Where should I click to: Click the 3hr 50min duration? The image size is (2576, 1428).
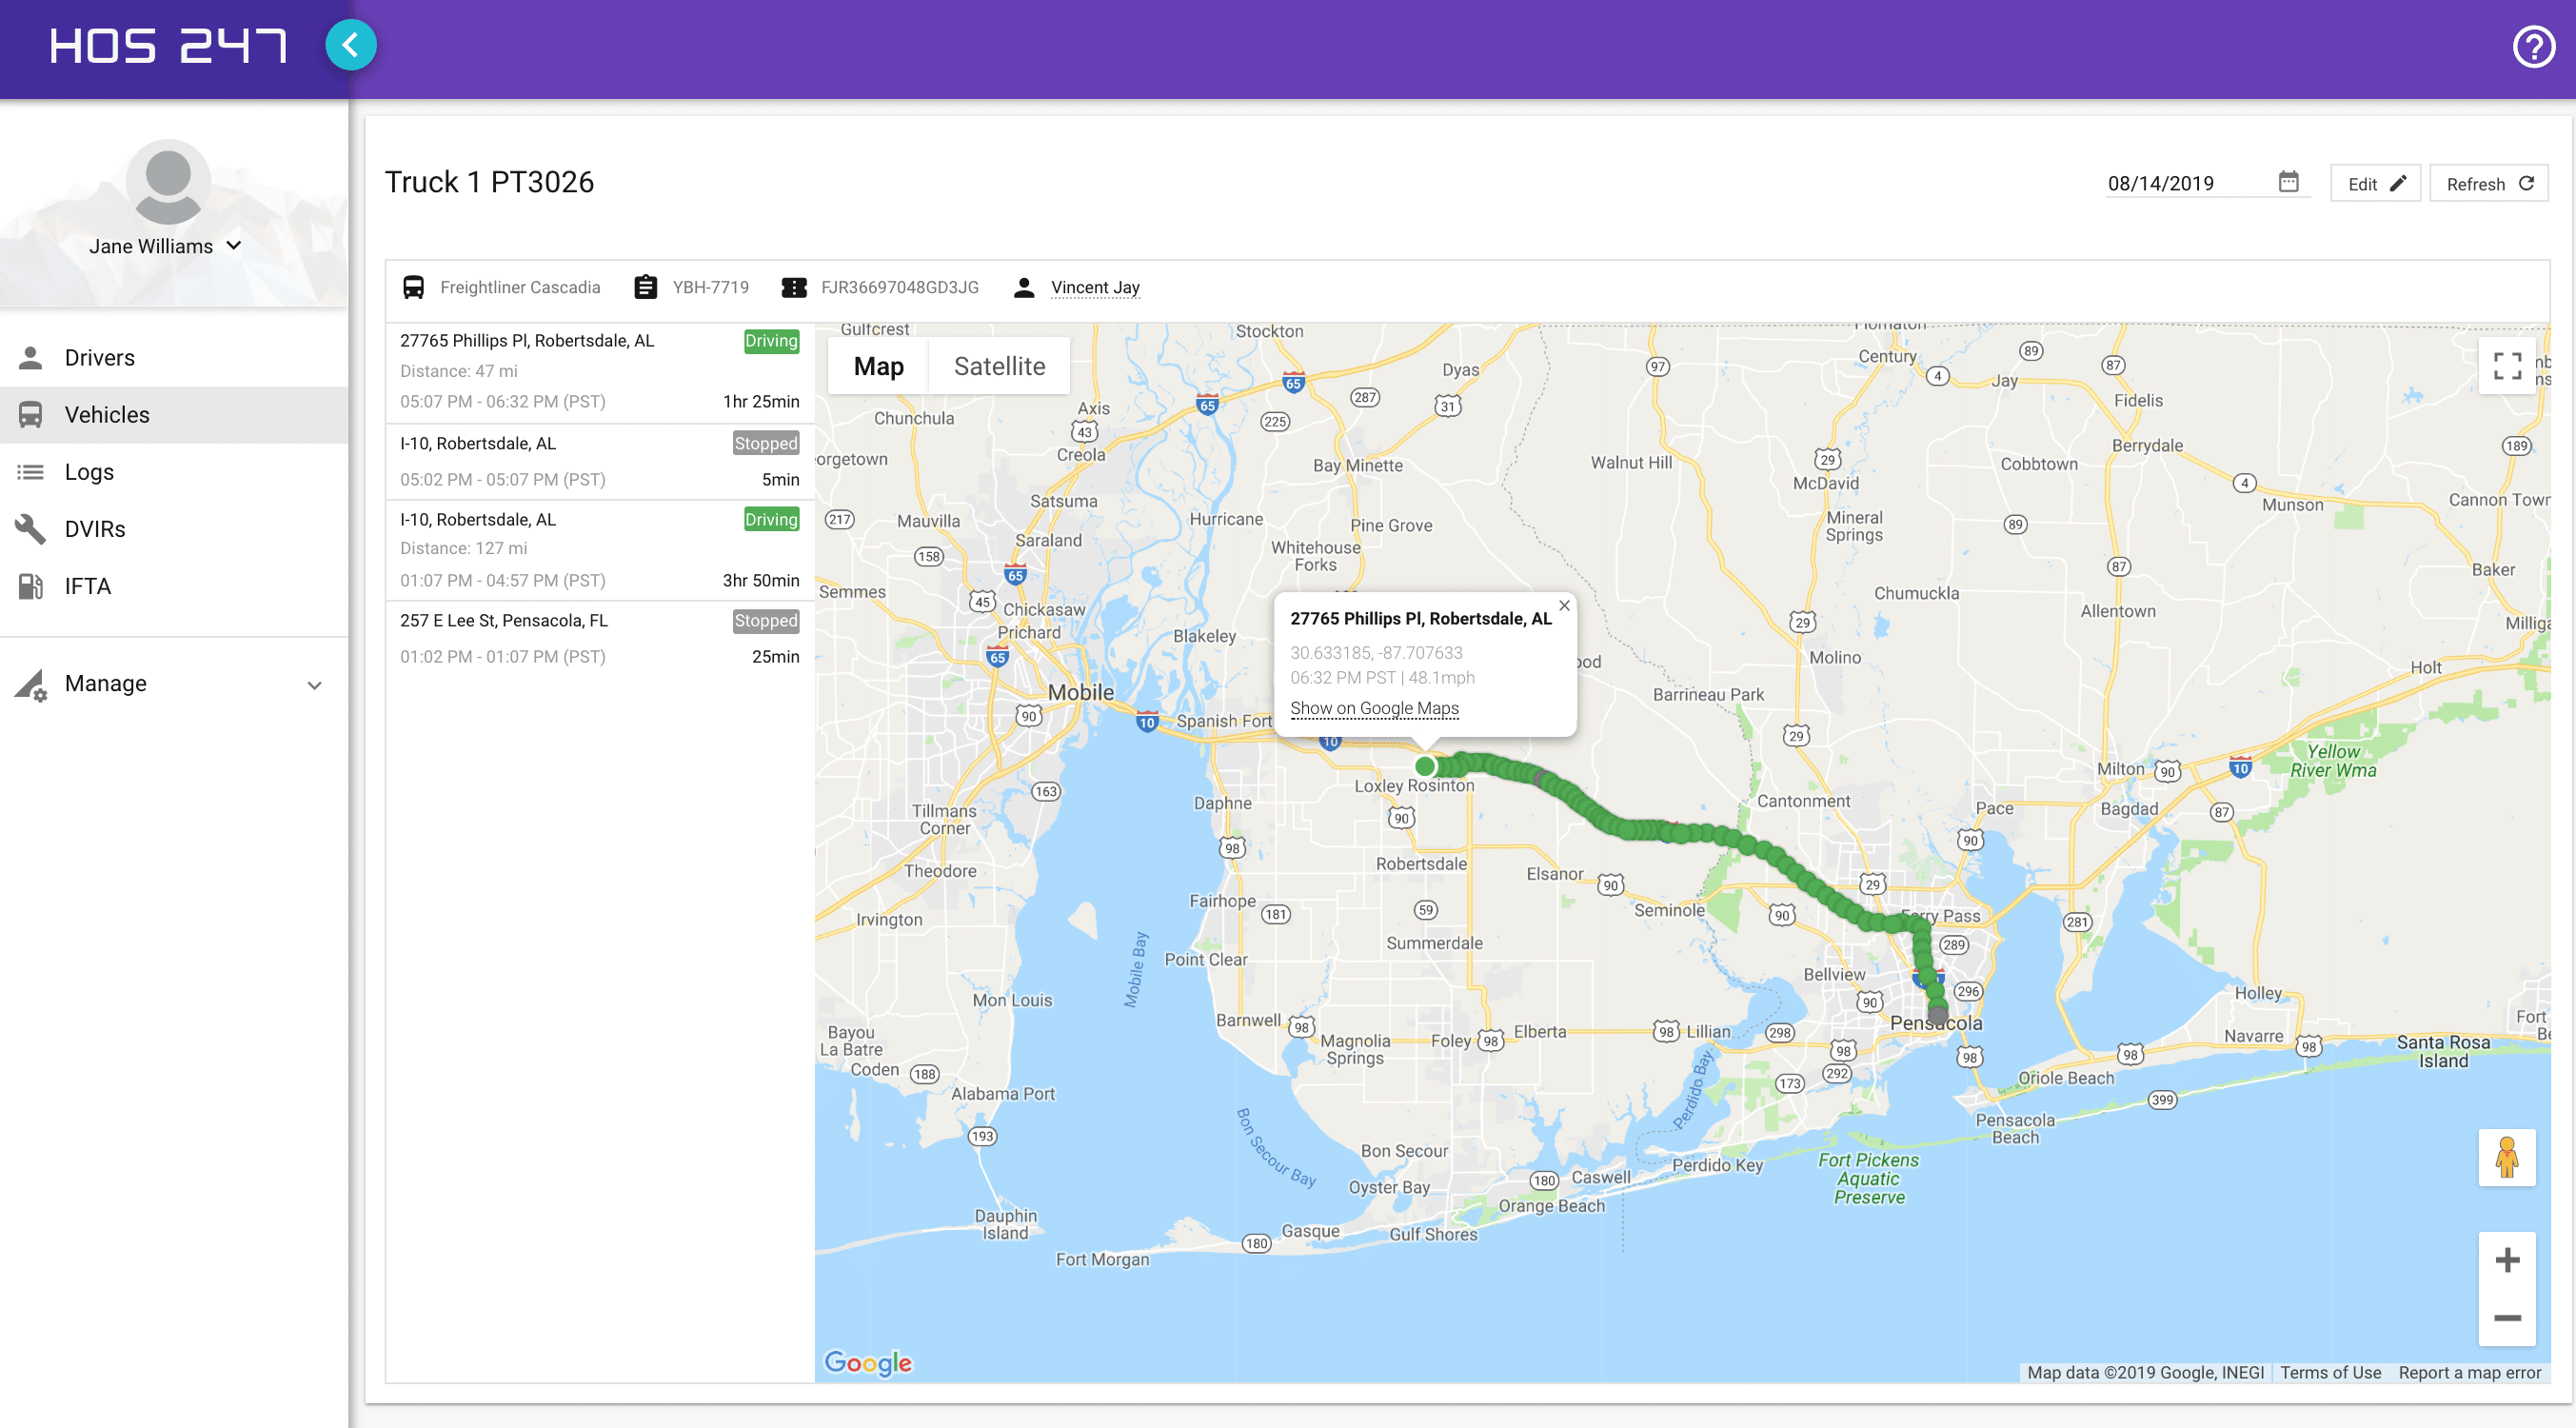coord(760,580)
